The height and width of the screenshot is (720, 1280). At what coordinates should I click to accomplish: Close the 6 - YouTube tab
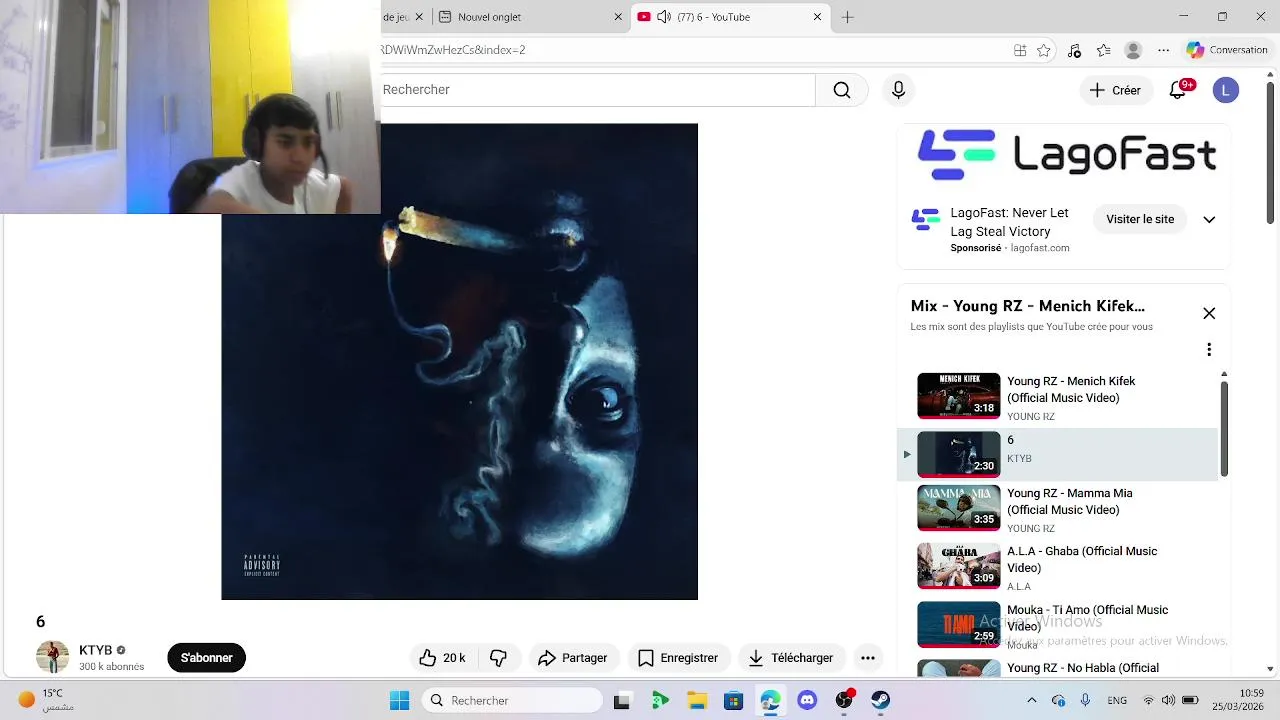tap(817, 17)
